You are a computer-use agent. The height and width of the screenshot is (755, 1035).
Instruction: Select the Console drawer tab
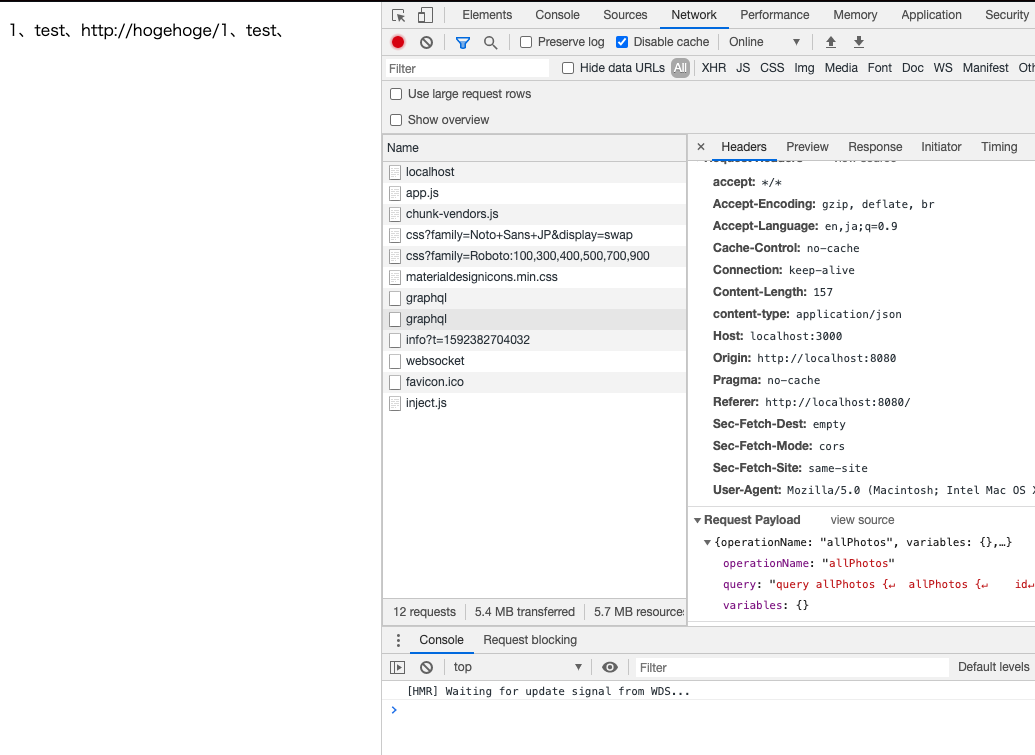click(x=441, y=640)
